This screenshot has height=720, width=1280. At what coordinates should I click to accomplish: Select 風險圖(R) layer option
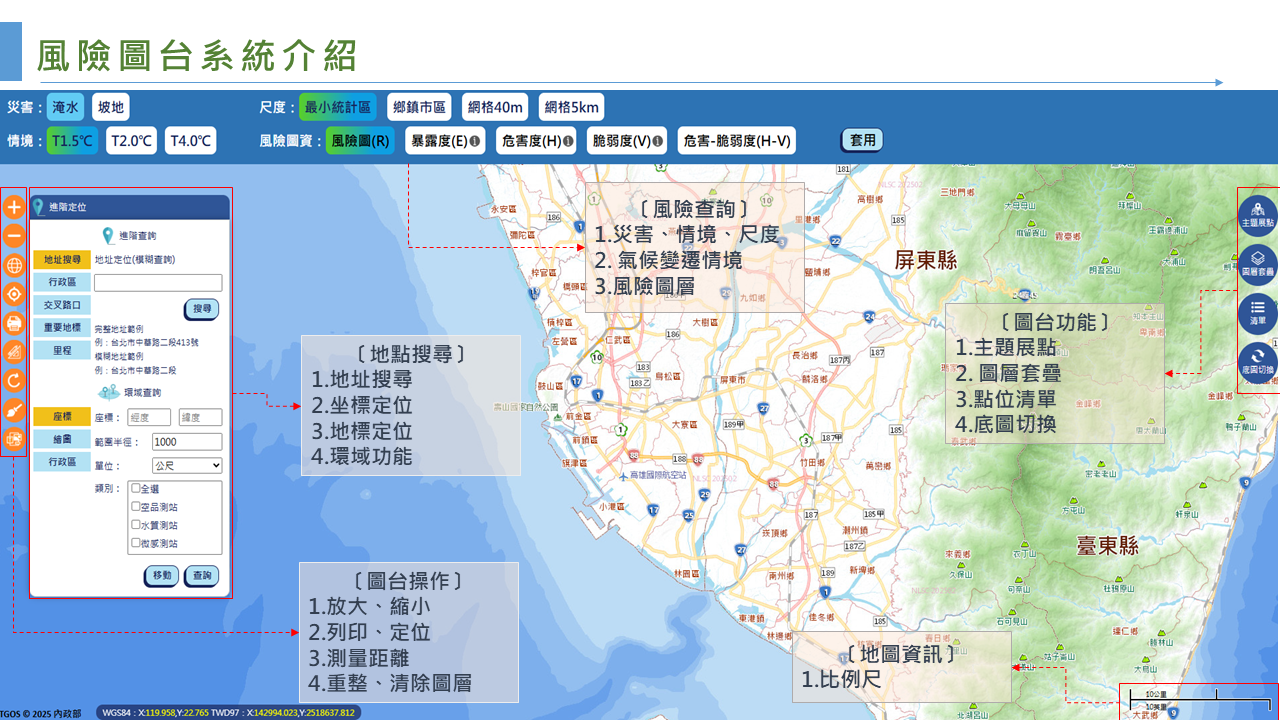(360, 141)
